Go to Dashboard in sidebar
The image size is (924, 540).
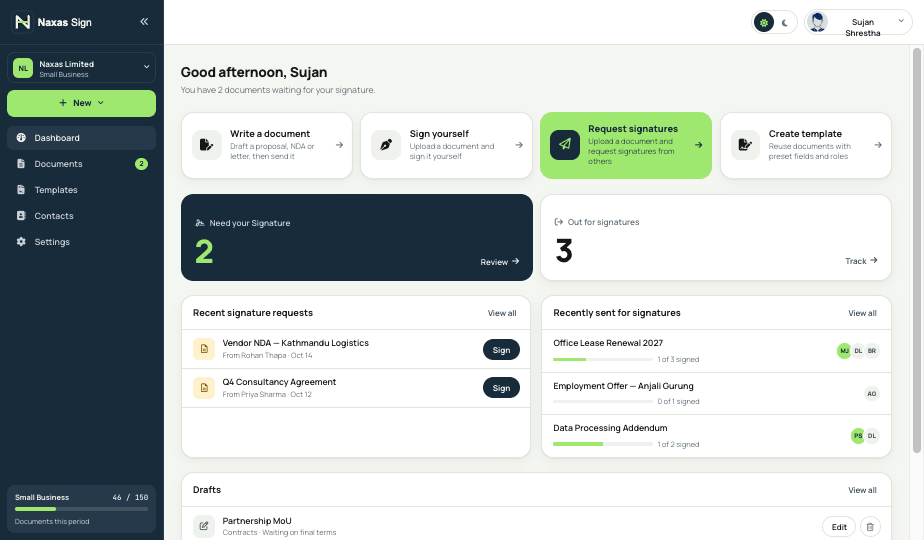[81, 138]
